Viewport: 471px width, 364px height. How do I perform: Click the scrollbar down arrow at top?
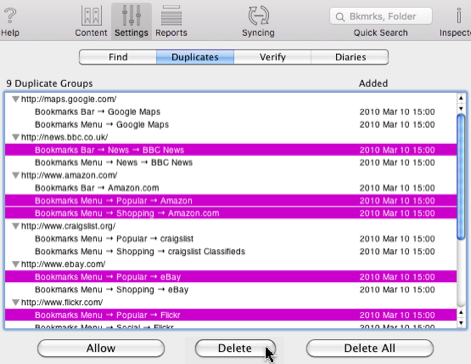click(x=461, y=108)
